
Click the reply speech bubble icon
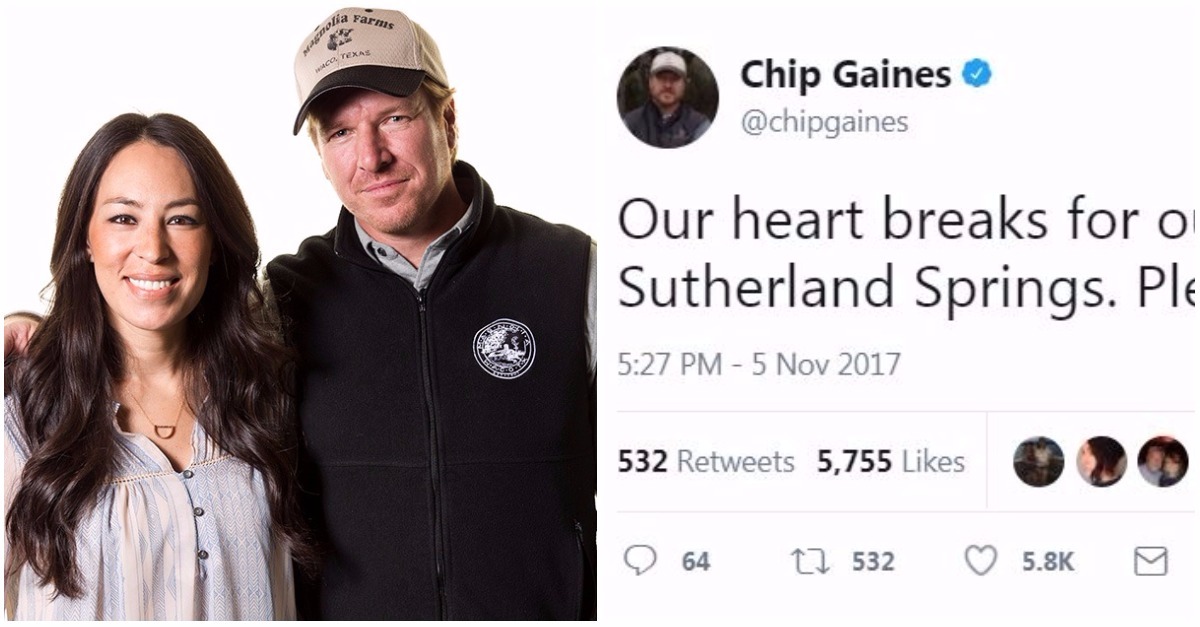pos(640,562)
